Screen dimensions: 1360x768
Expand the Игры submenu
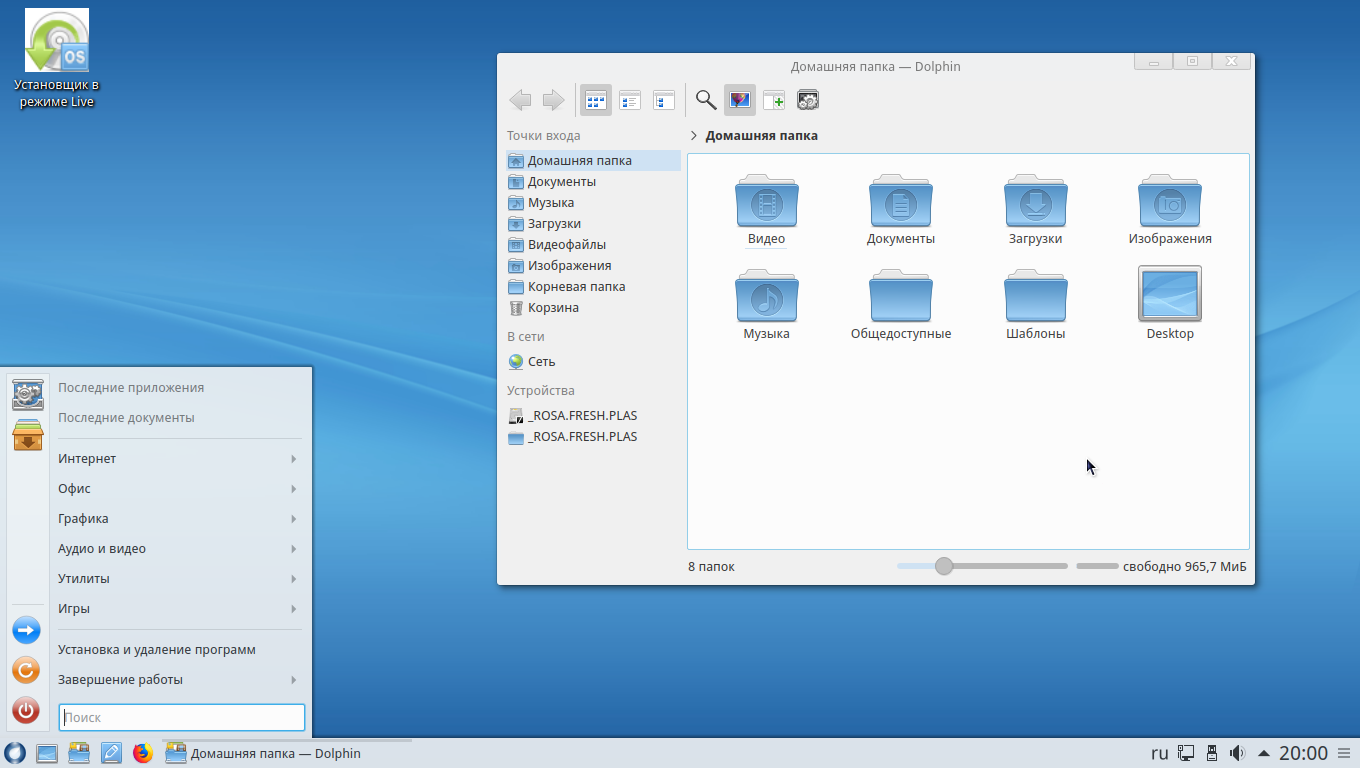pyautogui.click(x=180, y=609)
